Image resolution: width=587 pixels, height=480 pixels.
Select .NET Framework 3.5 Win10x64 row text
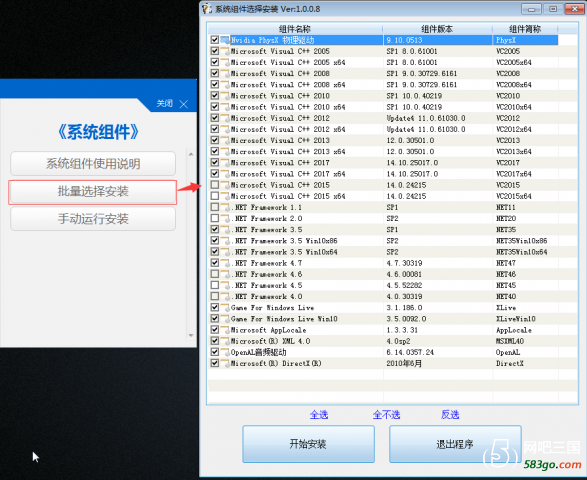(284, 252)
